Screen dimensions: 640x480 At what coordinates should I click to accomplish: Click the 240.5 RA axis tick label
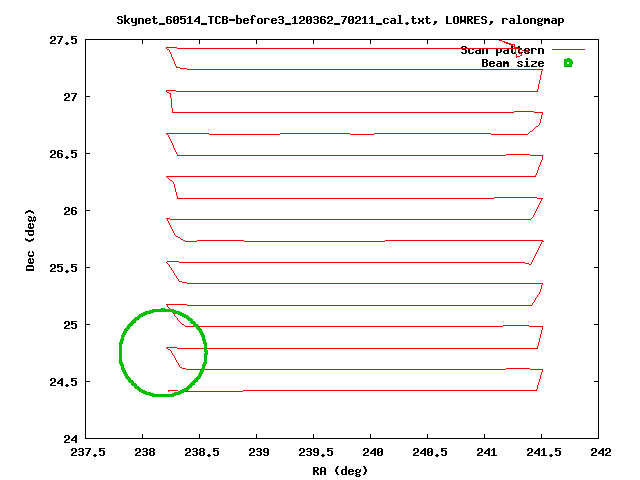[x=429, y=452]
